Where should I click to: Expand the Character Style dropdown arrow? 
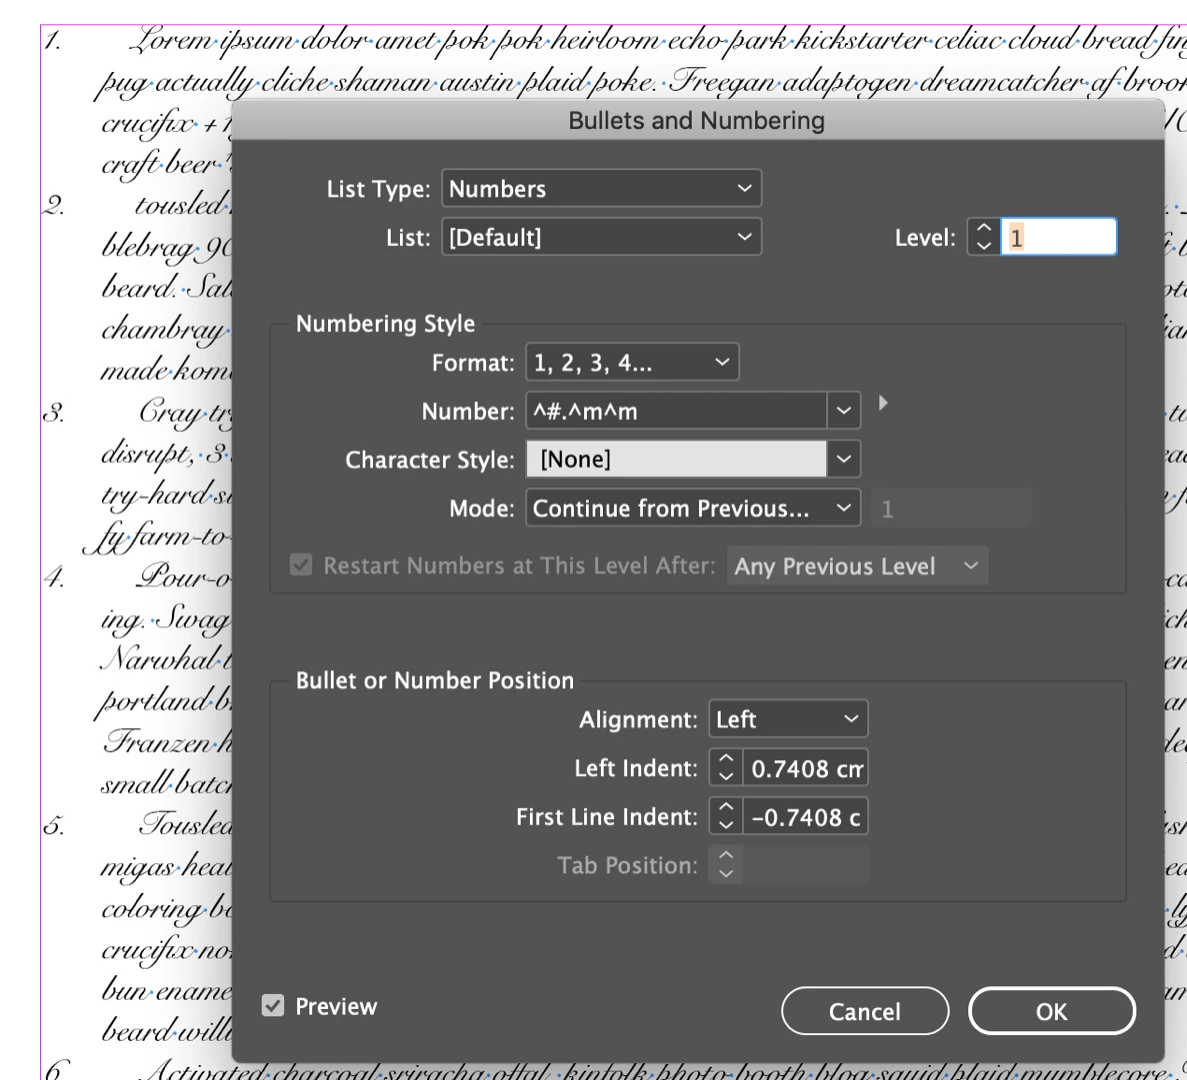pyautogui.click(x=843, y=459)
